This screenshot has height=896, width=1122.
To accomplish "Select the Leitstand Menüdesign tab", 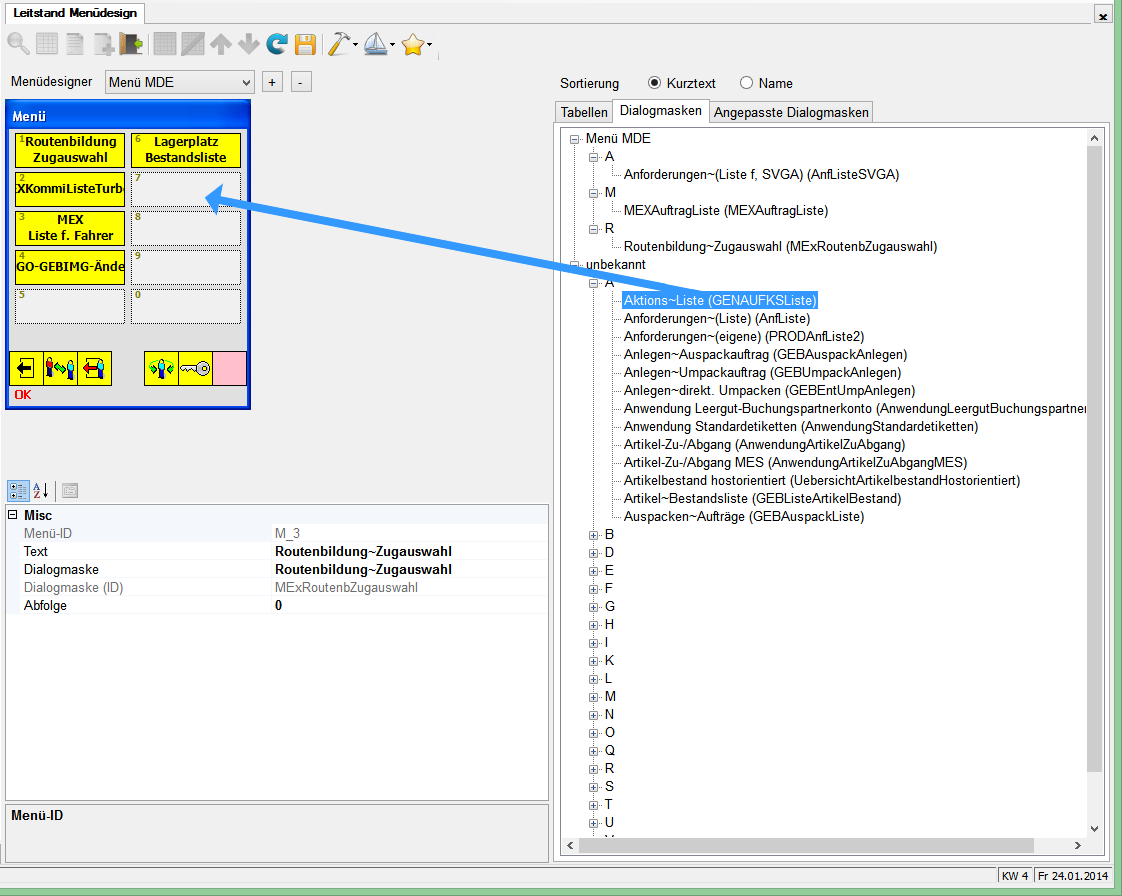I will tap(75, 13).
